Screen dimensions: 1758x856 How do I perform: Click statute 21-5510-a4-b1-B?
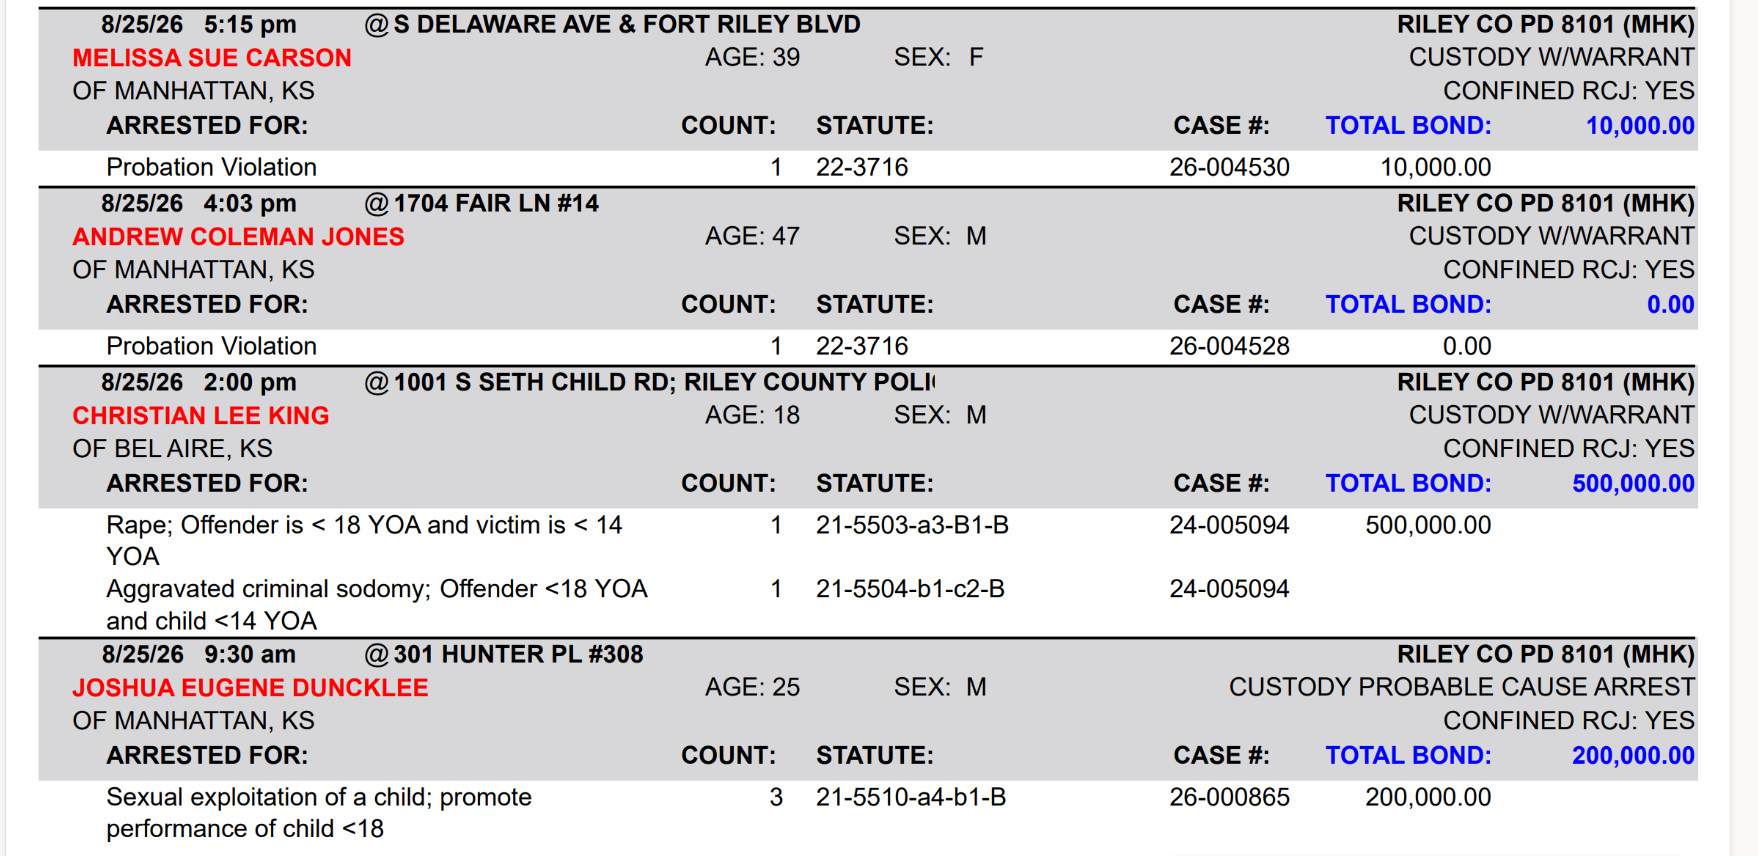pyautogui.click(x=911, y=797)
